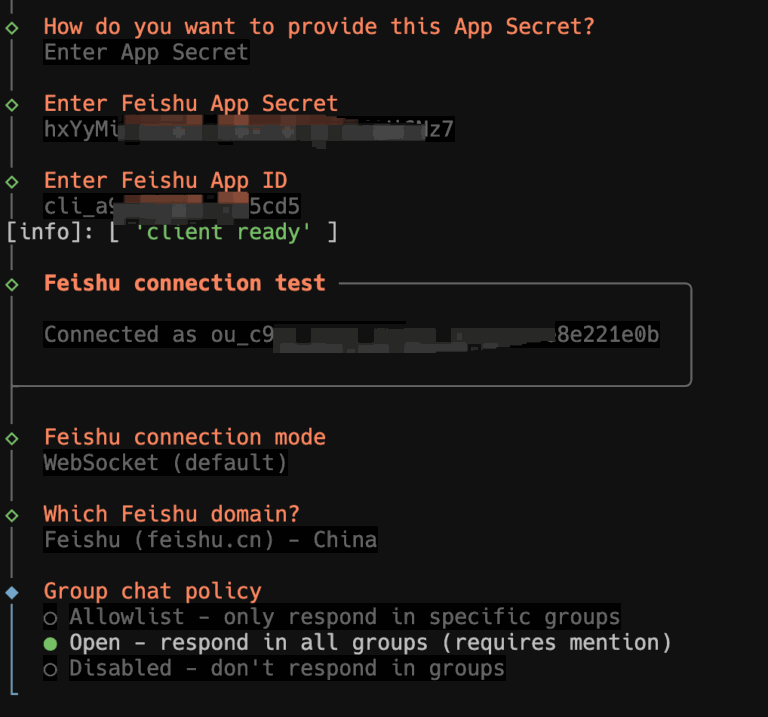
Task: Click the Group chat policy heading
Action: (152, 591)
